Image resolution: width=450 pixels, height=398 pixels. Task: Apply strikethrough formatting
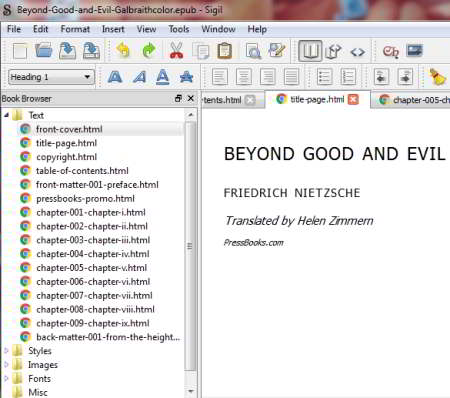[x=186, y=77]
